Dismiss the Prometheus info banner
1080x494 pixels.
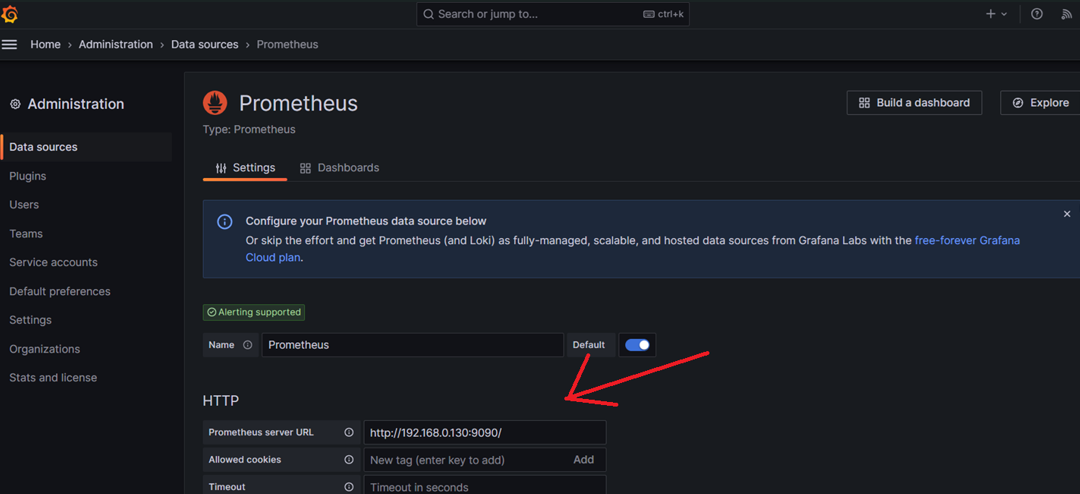coord(1067,214)
